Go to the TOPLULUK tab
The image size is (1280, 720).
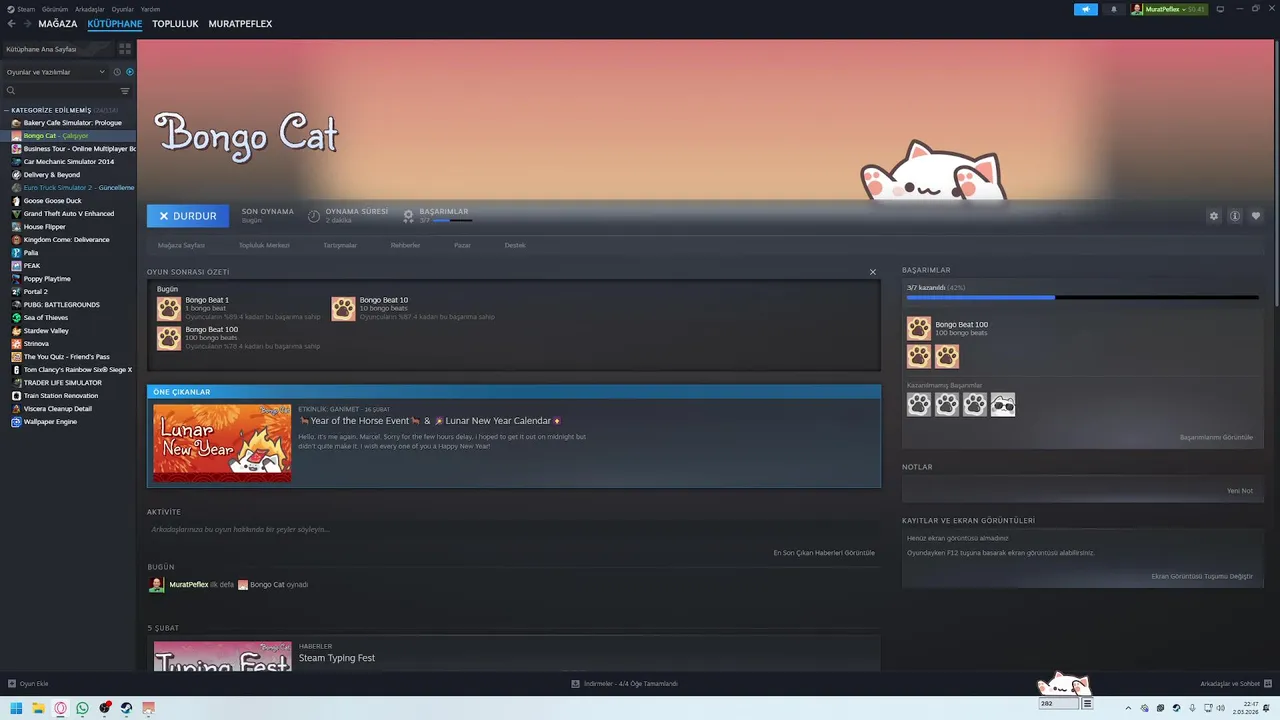tap(175, 23)
